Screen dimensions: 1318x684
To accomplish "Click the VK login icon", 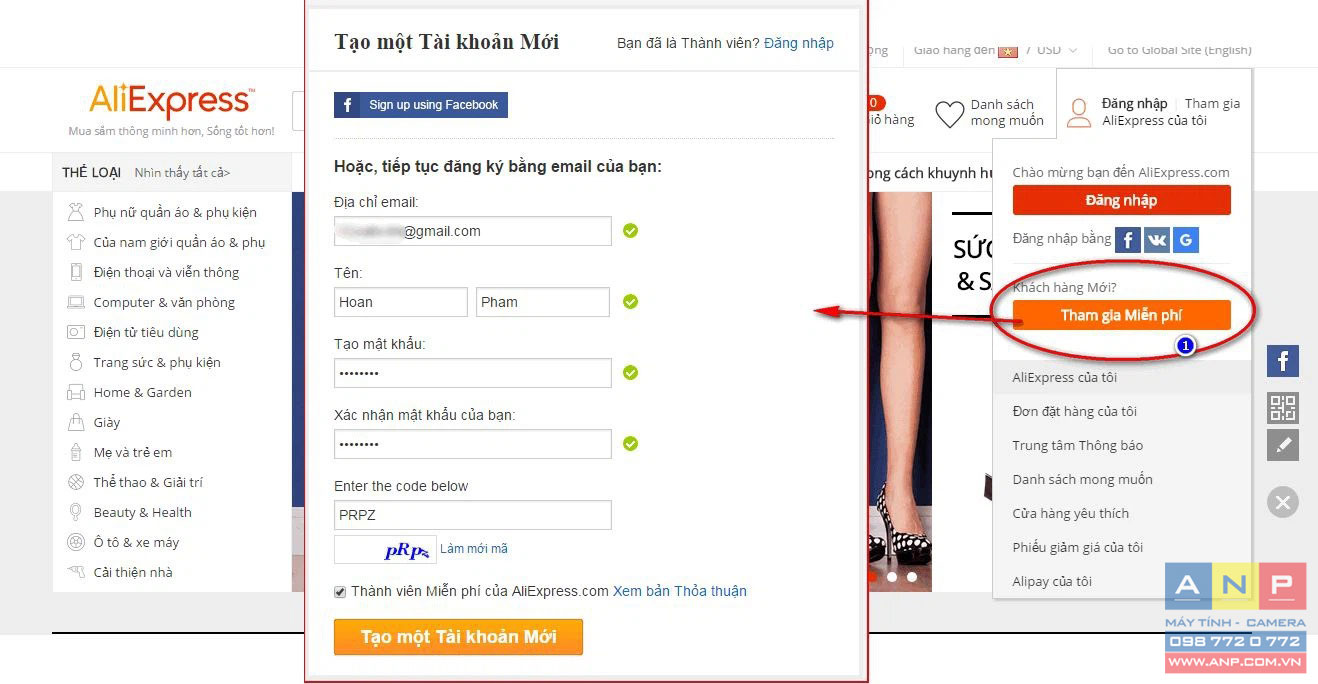I will click(1157, 240).
